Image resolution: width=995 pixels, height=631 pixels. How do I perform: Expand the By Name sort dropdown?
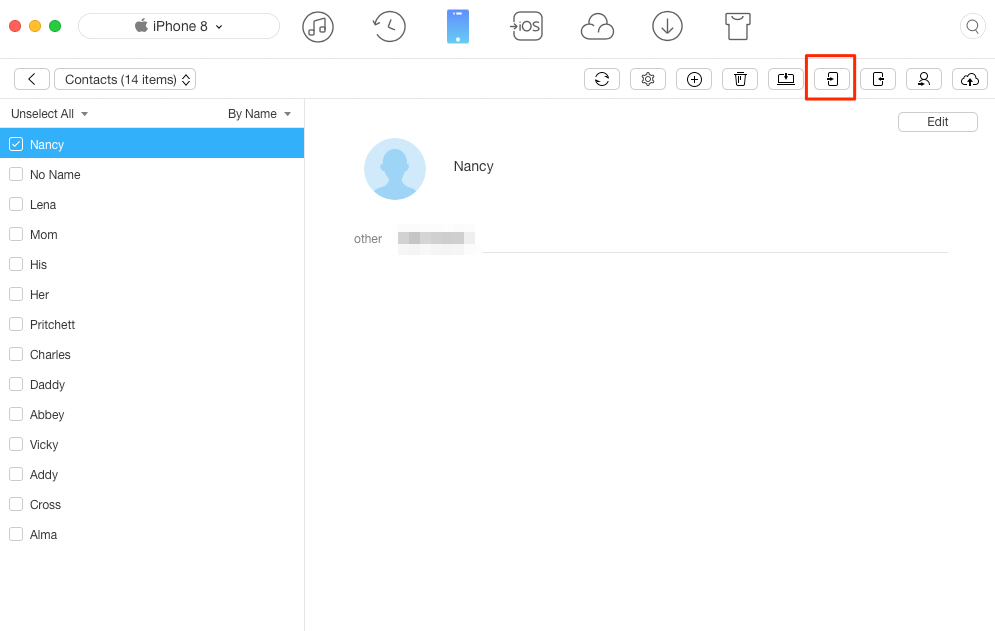(x=259, y=114)
